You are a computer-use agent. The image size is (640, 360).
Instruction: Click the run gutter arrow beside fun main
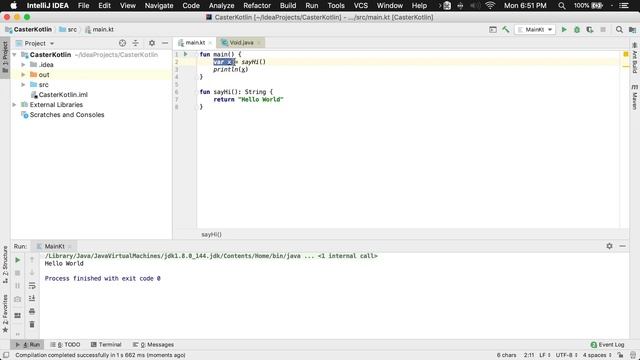[x=186, y=54]
